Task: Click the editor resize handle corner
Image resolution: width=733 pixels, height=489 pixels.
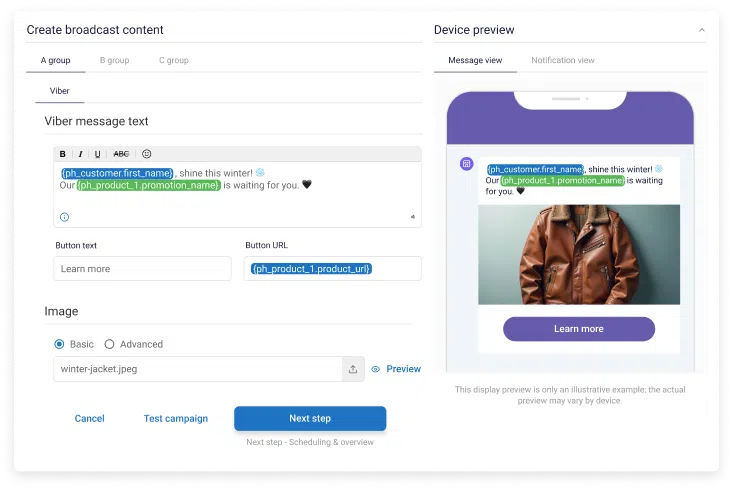Action: (x=413, y=216)
